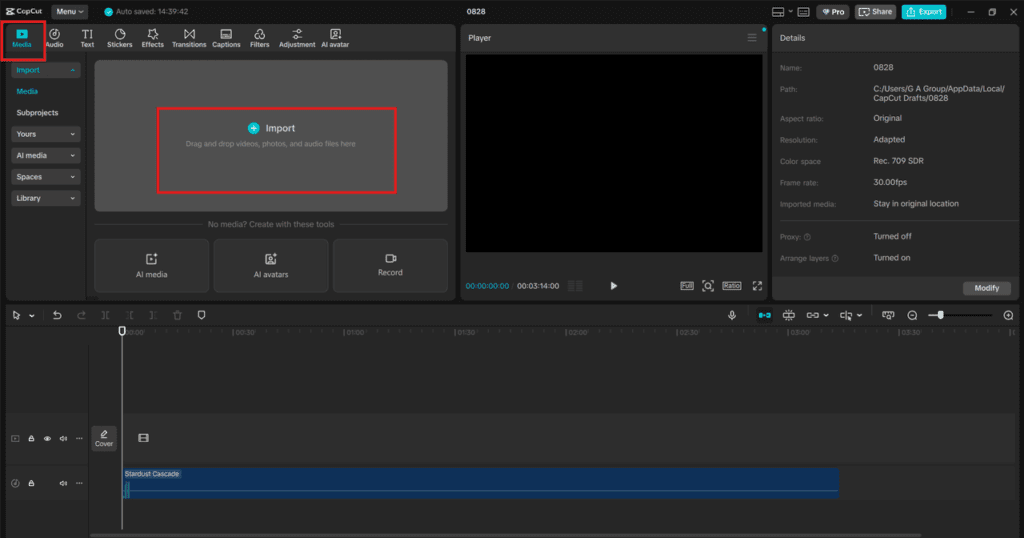The height and width of the screenshot is (538, 1024).
Task: Mute the Stardust Cascade audio track
Action: (x=63, y=483)
